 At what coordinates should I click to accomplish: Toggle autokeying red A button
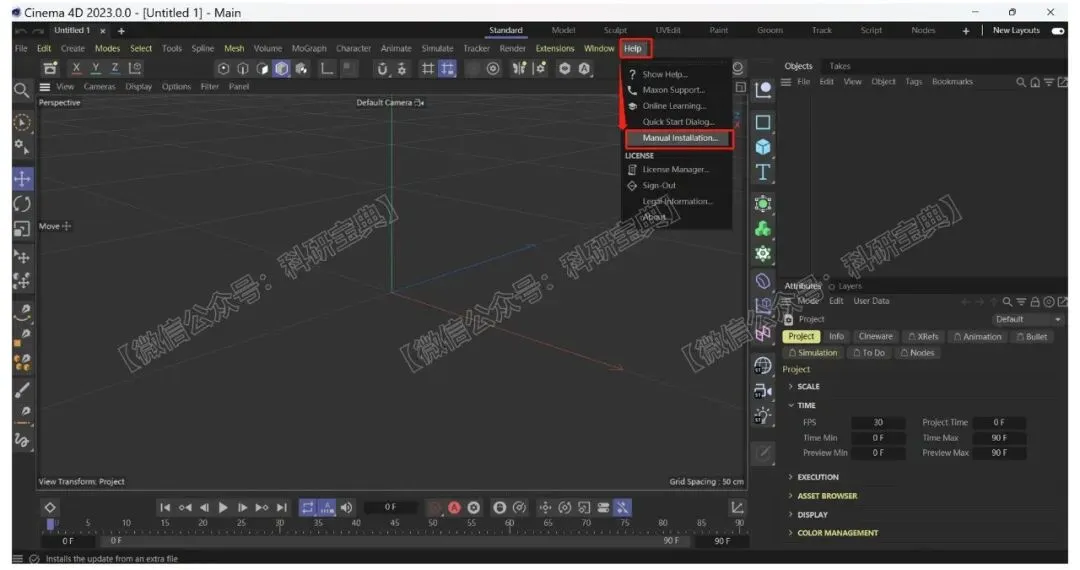point(454,507)
